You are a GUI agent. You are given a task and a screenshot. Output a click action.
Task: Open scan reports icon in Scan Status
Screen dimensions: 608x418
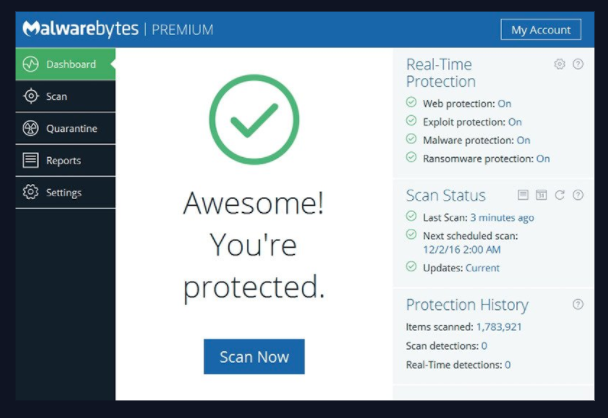(523, 195)
